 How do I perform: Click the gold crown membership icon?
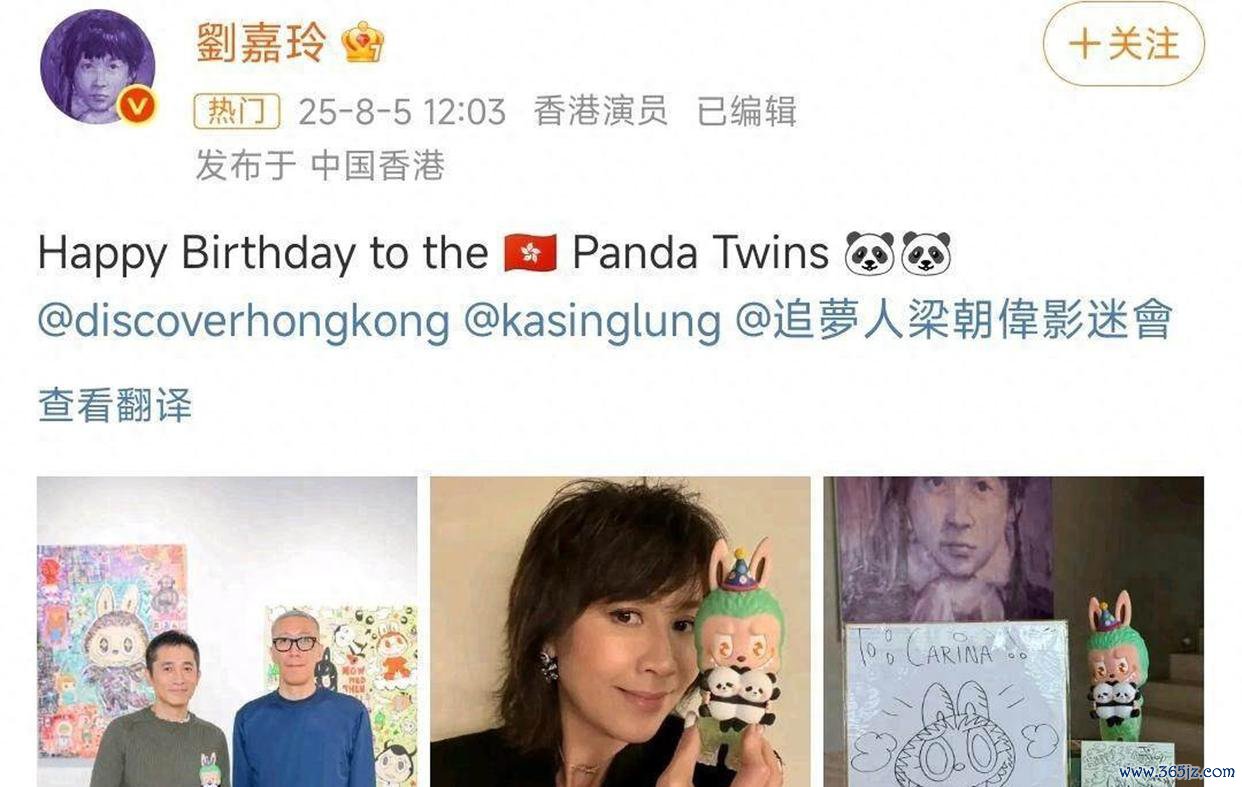(362, 43)
